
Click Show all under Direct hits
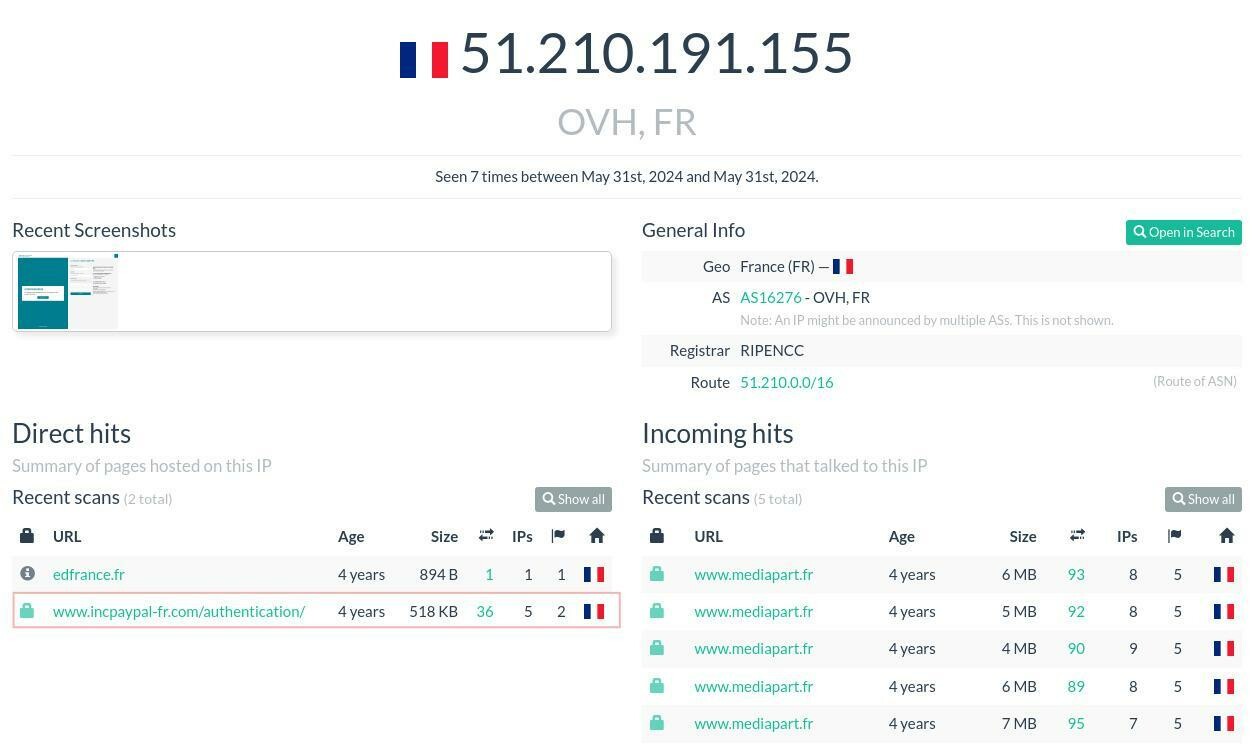point(573,499)
